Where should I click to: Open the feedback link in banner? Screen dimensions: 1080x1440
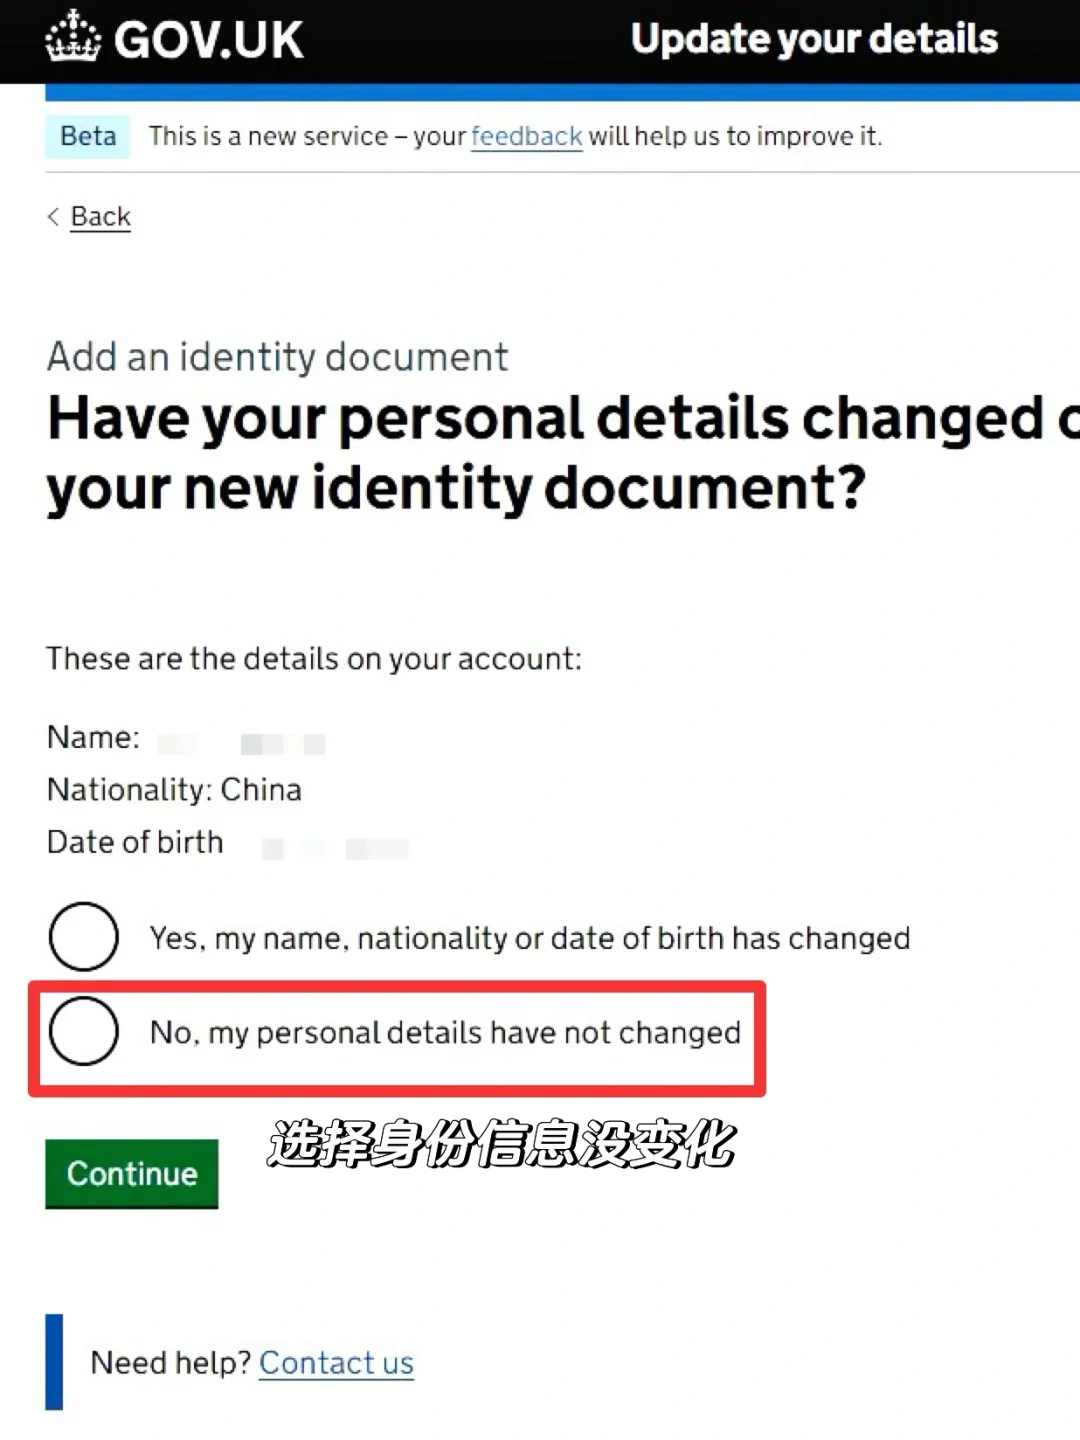(526, 136)
